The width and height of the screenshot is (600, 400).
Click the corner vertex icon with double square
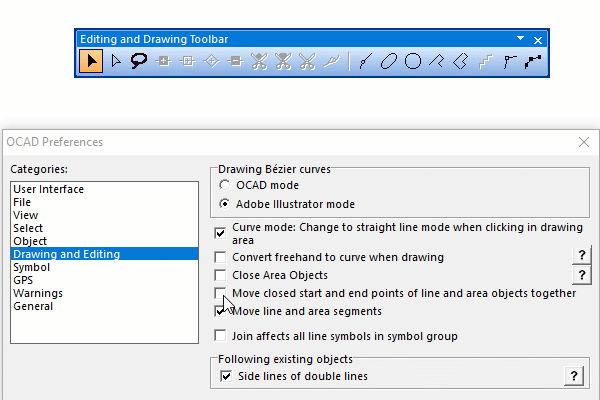pos(188,61)
